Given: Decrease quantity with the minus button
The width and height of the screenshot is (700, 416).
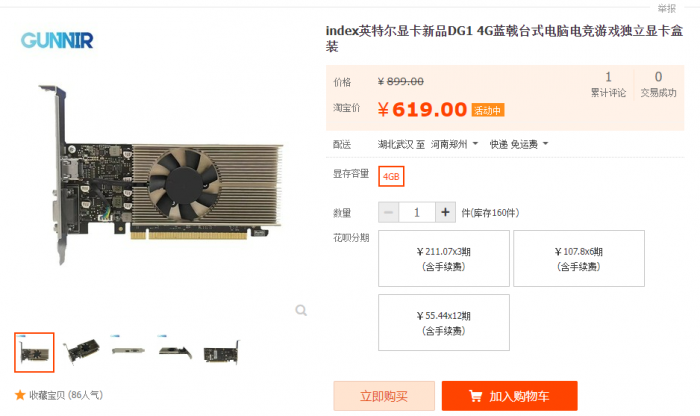Looking at the screenshot, I should [x=388, y=212].
